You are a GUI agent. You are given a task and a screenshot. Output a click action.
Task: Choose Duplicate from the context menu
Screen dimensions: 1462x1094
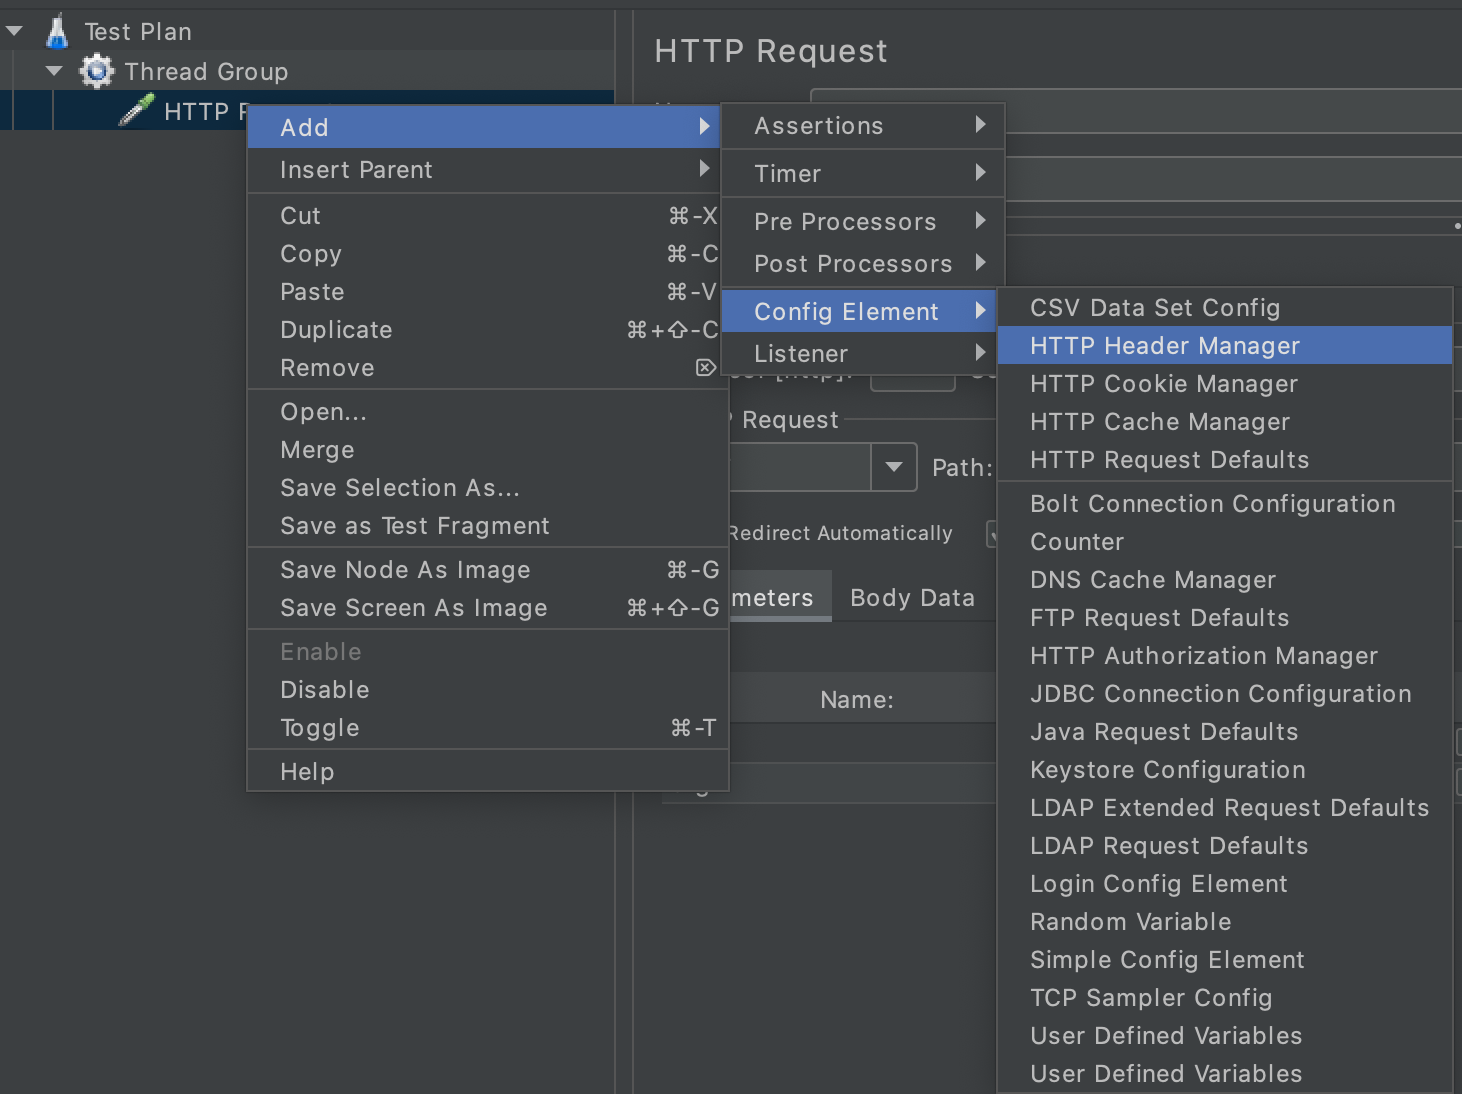coord(488,330)
